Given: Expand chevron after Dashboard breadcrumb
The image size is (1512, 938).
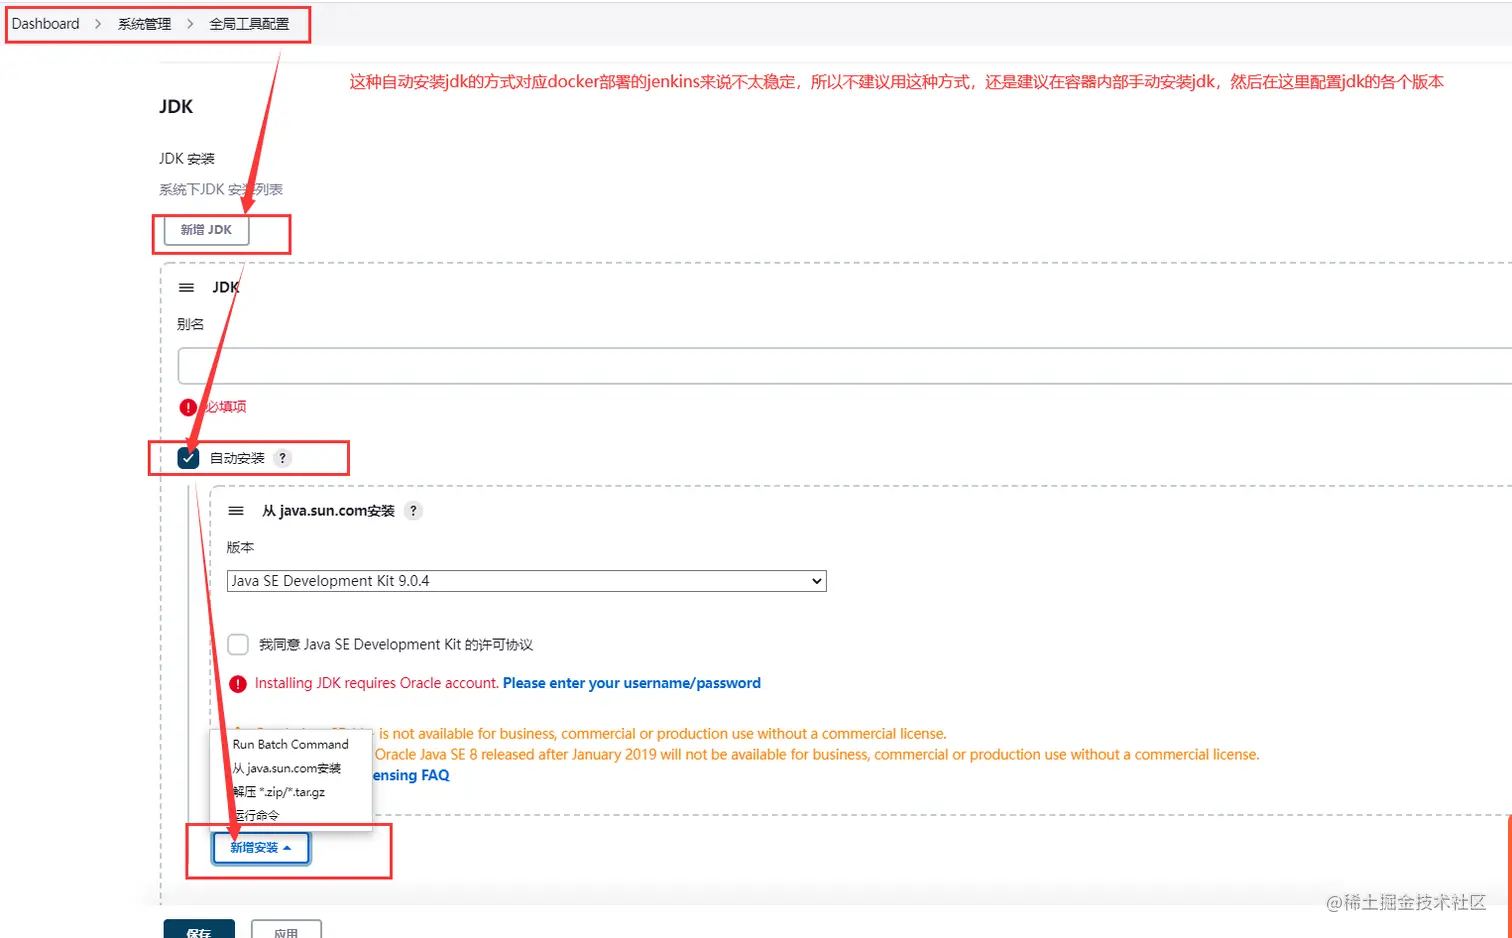Looking at the screenshot, I should click(x=98, y=24).
